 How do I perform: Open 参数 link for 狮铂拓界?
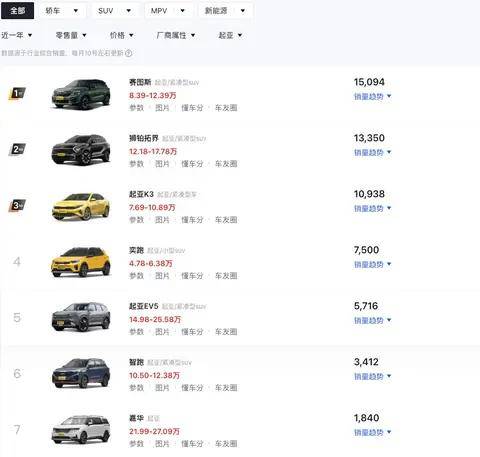136,164
